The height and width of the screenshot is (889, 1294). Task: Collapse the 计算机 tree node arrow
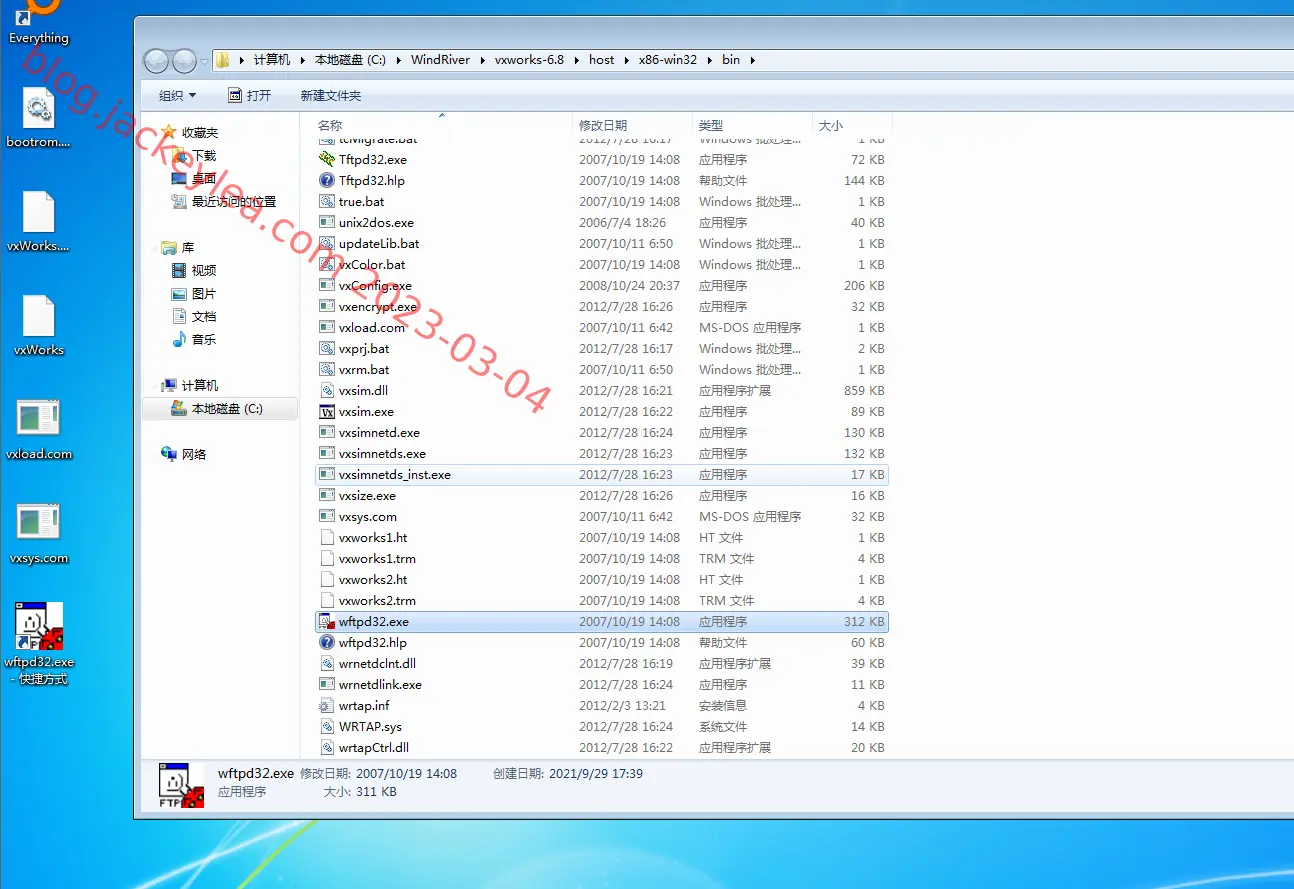pos(153,386)
